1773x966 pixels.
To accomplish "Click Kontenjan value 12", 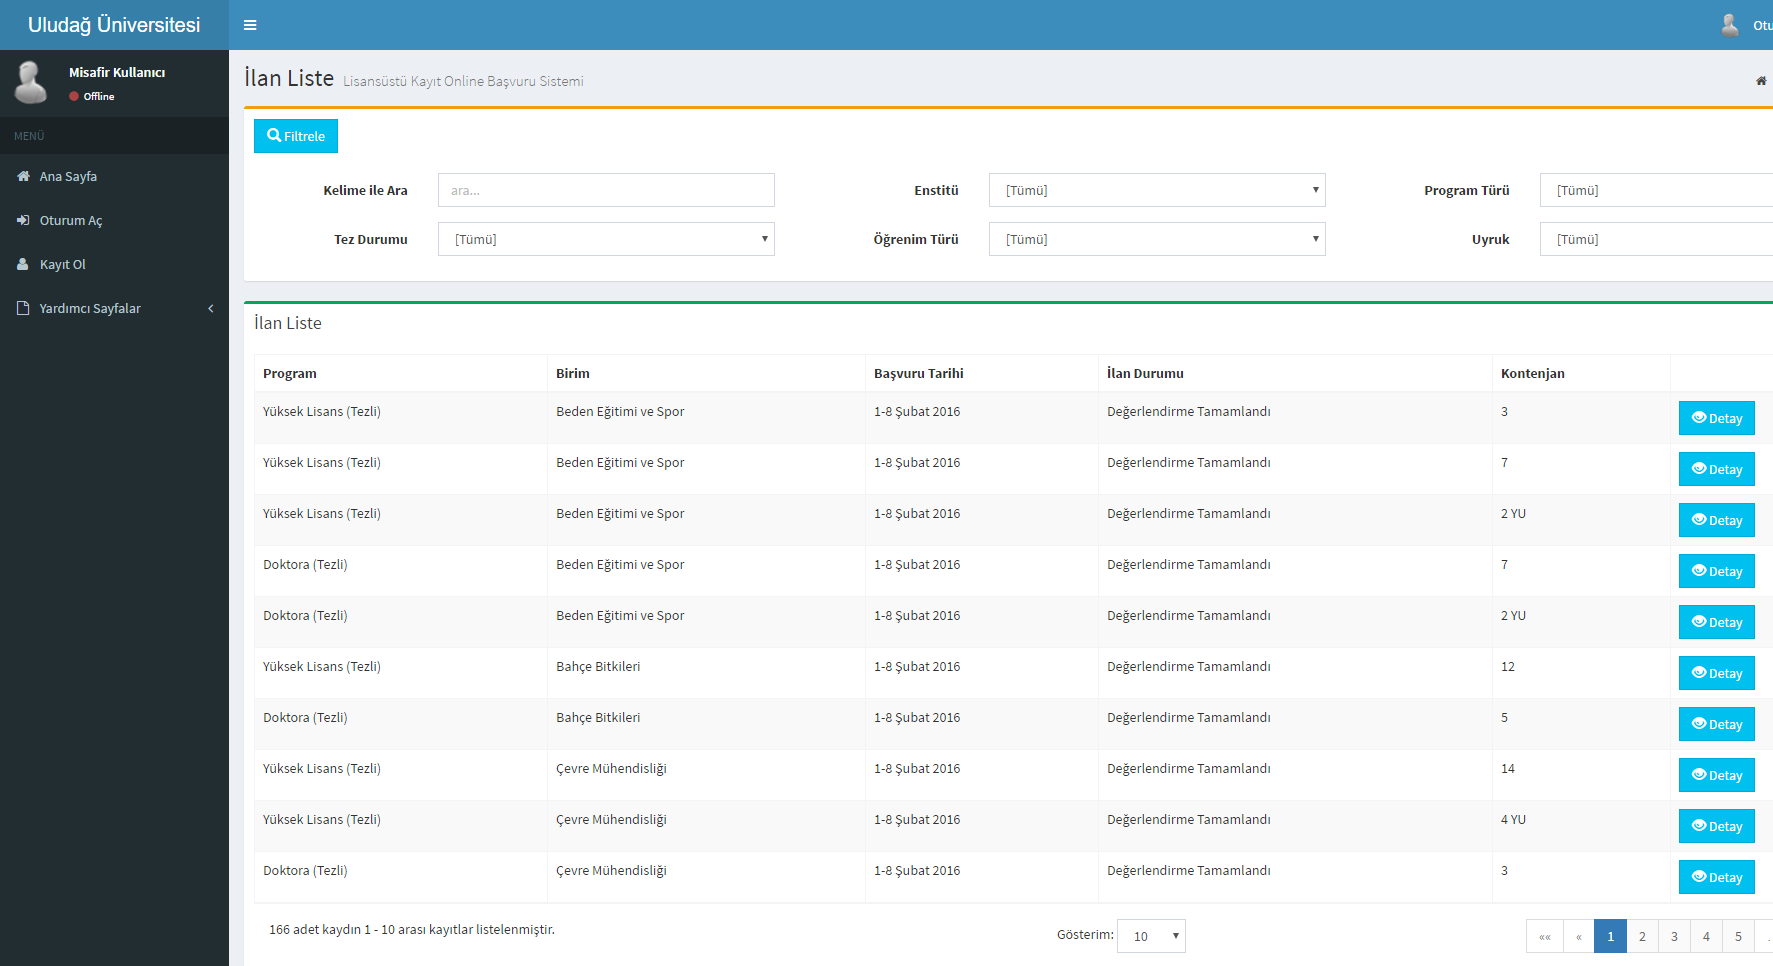I will [1508, 666].
